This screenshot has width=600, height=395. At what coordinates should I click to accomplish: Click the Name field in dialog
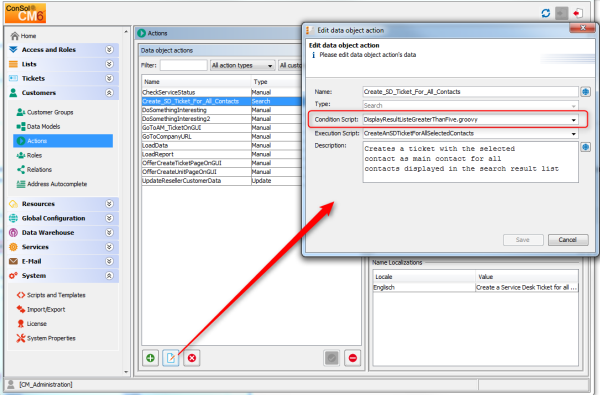(470, 92)
